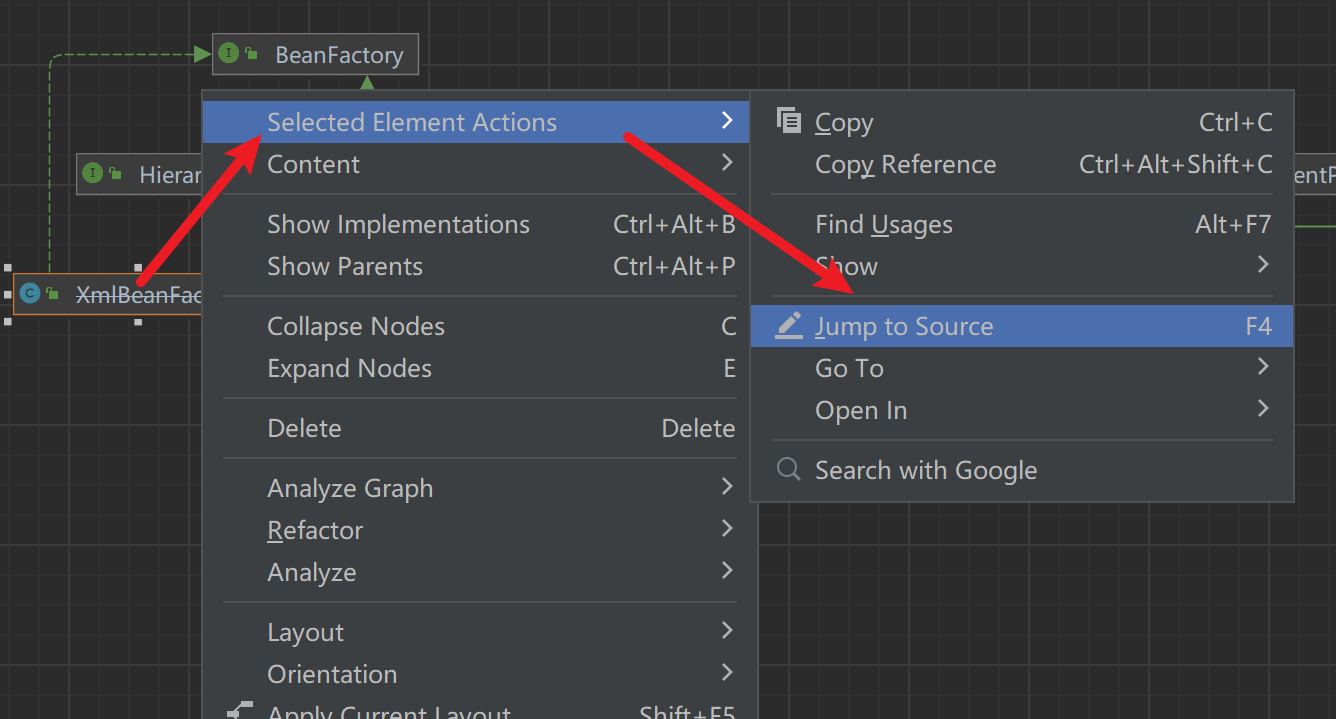Choose Collapse Nodes option
Image resolution: width=1336 pixels, height=719 pixels.
click(356, 327)
